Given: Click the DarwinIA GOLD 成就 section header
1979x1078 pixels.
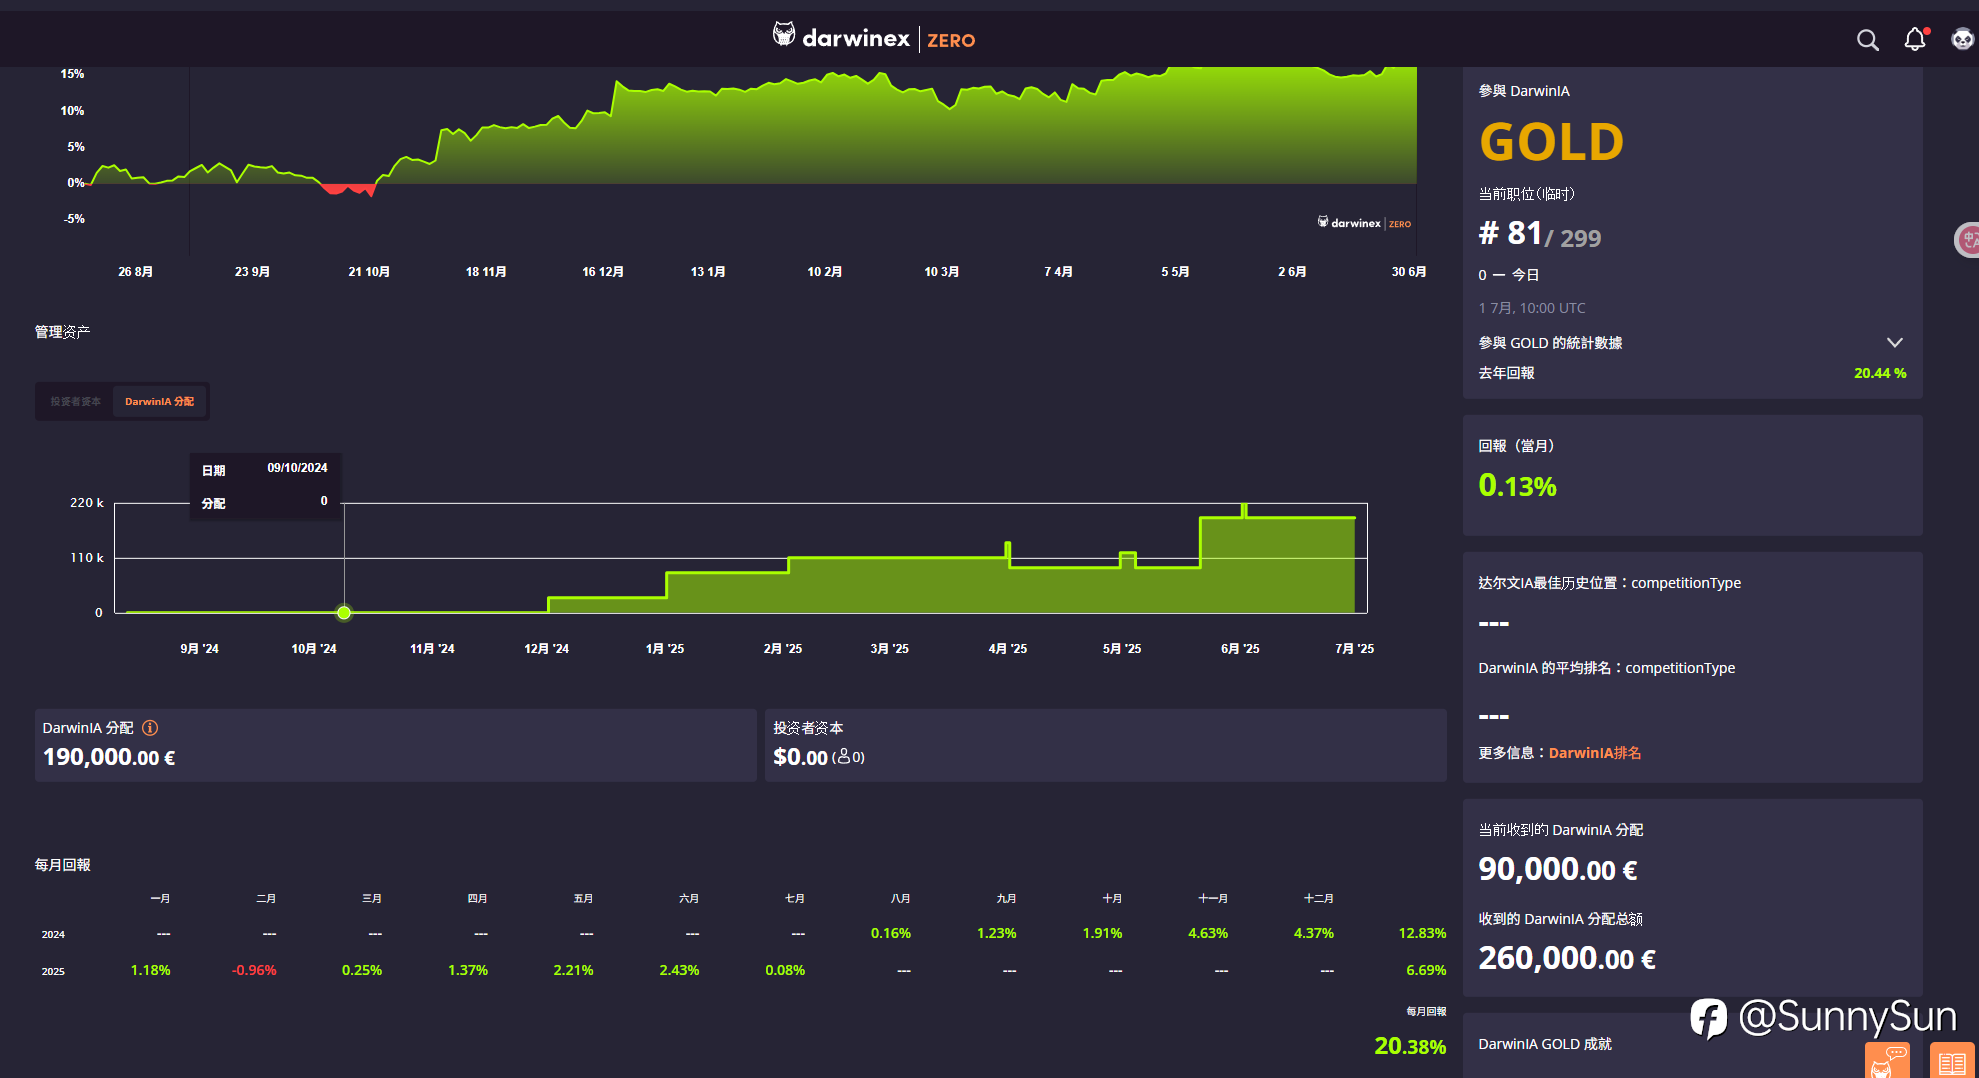Looking at the screenshot, I should (x=1545, y=1044).
